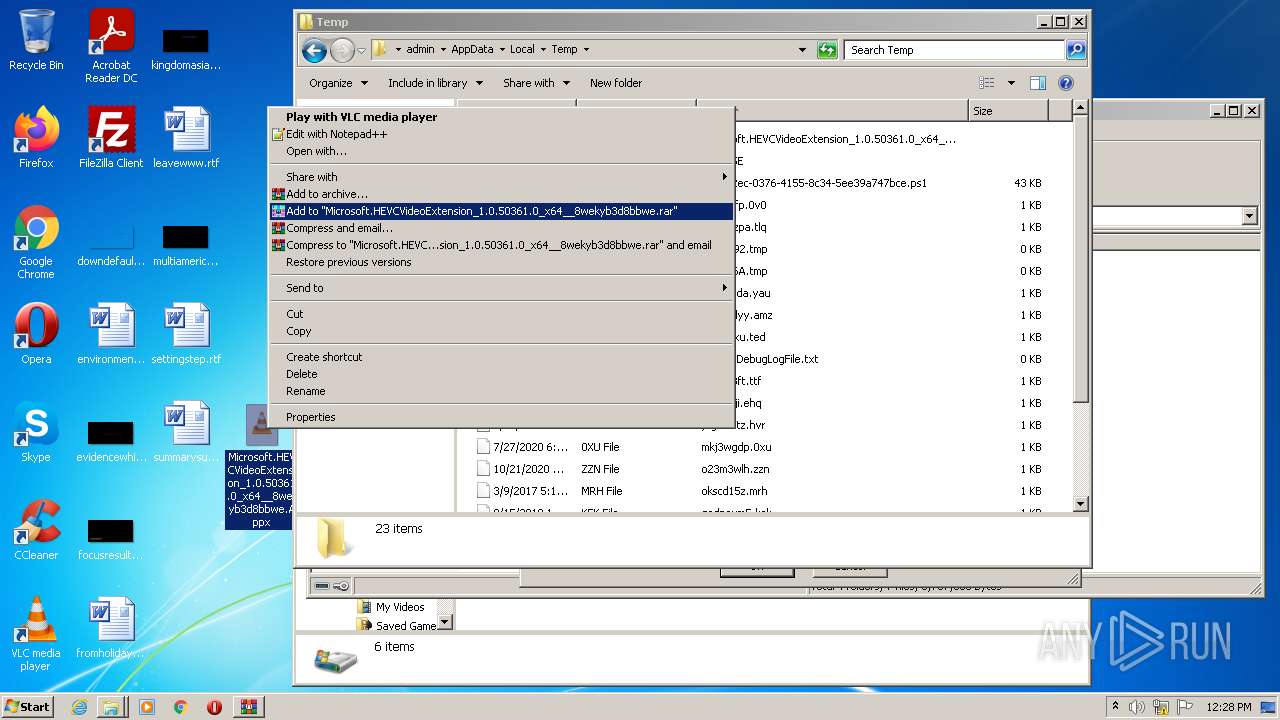The image size is (1280, 720).
Task: Select settingstep.rtf document icon
Action: 186,333
